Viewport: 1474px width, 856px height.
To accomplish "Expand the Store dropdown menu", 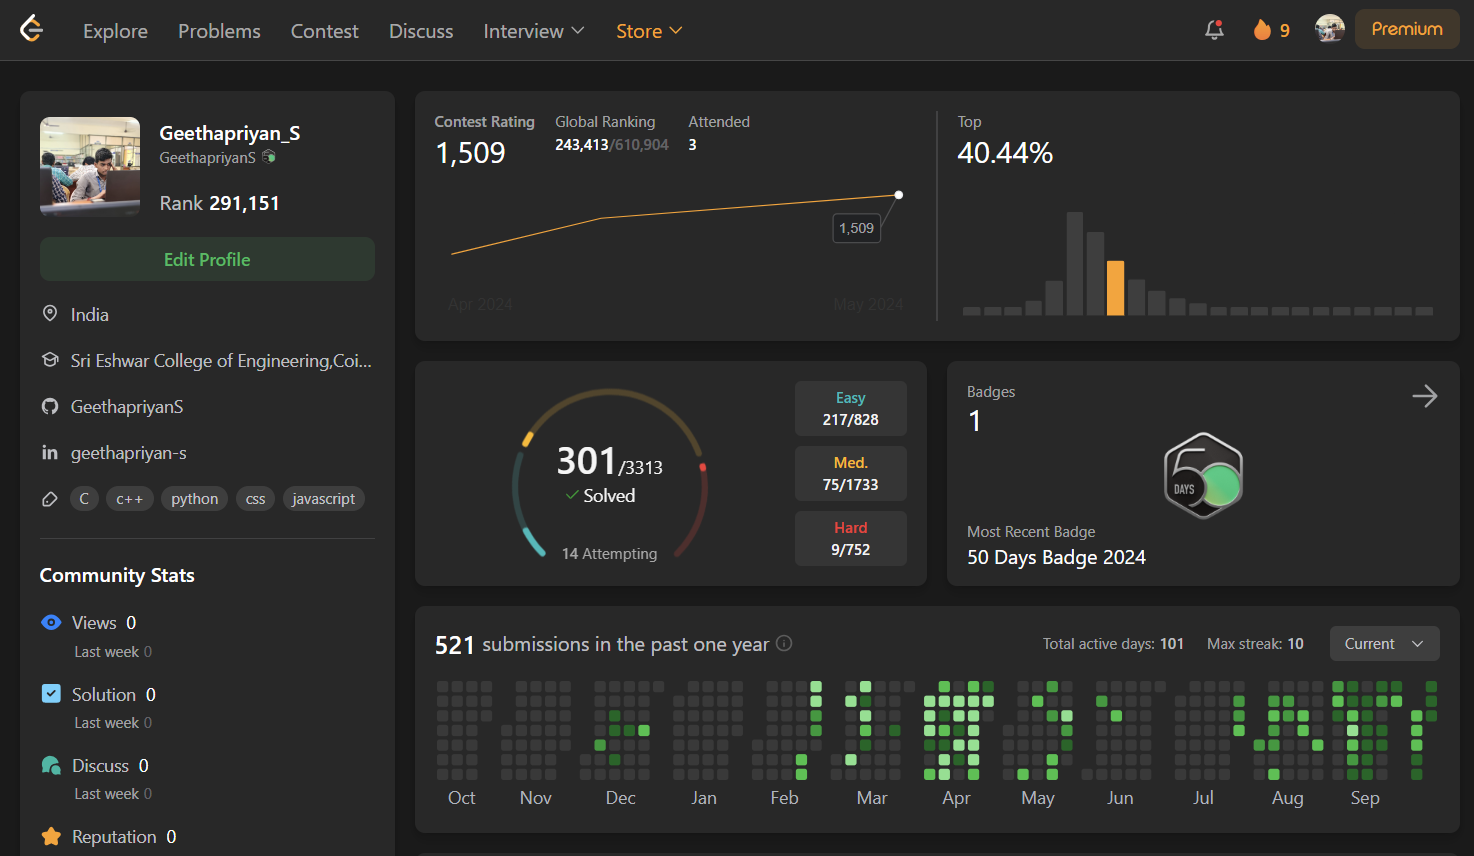I will (649, 31).
